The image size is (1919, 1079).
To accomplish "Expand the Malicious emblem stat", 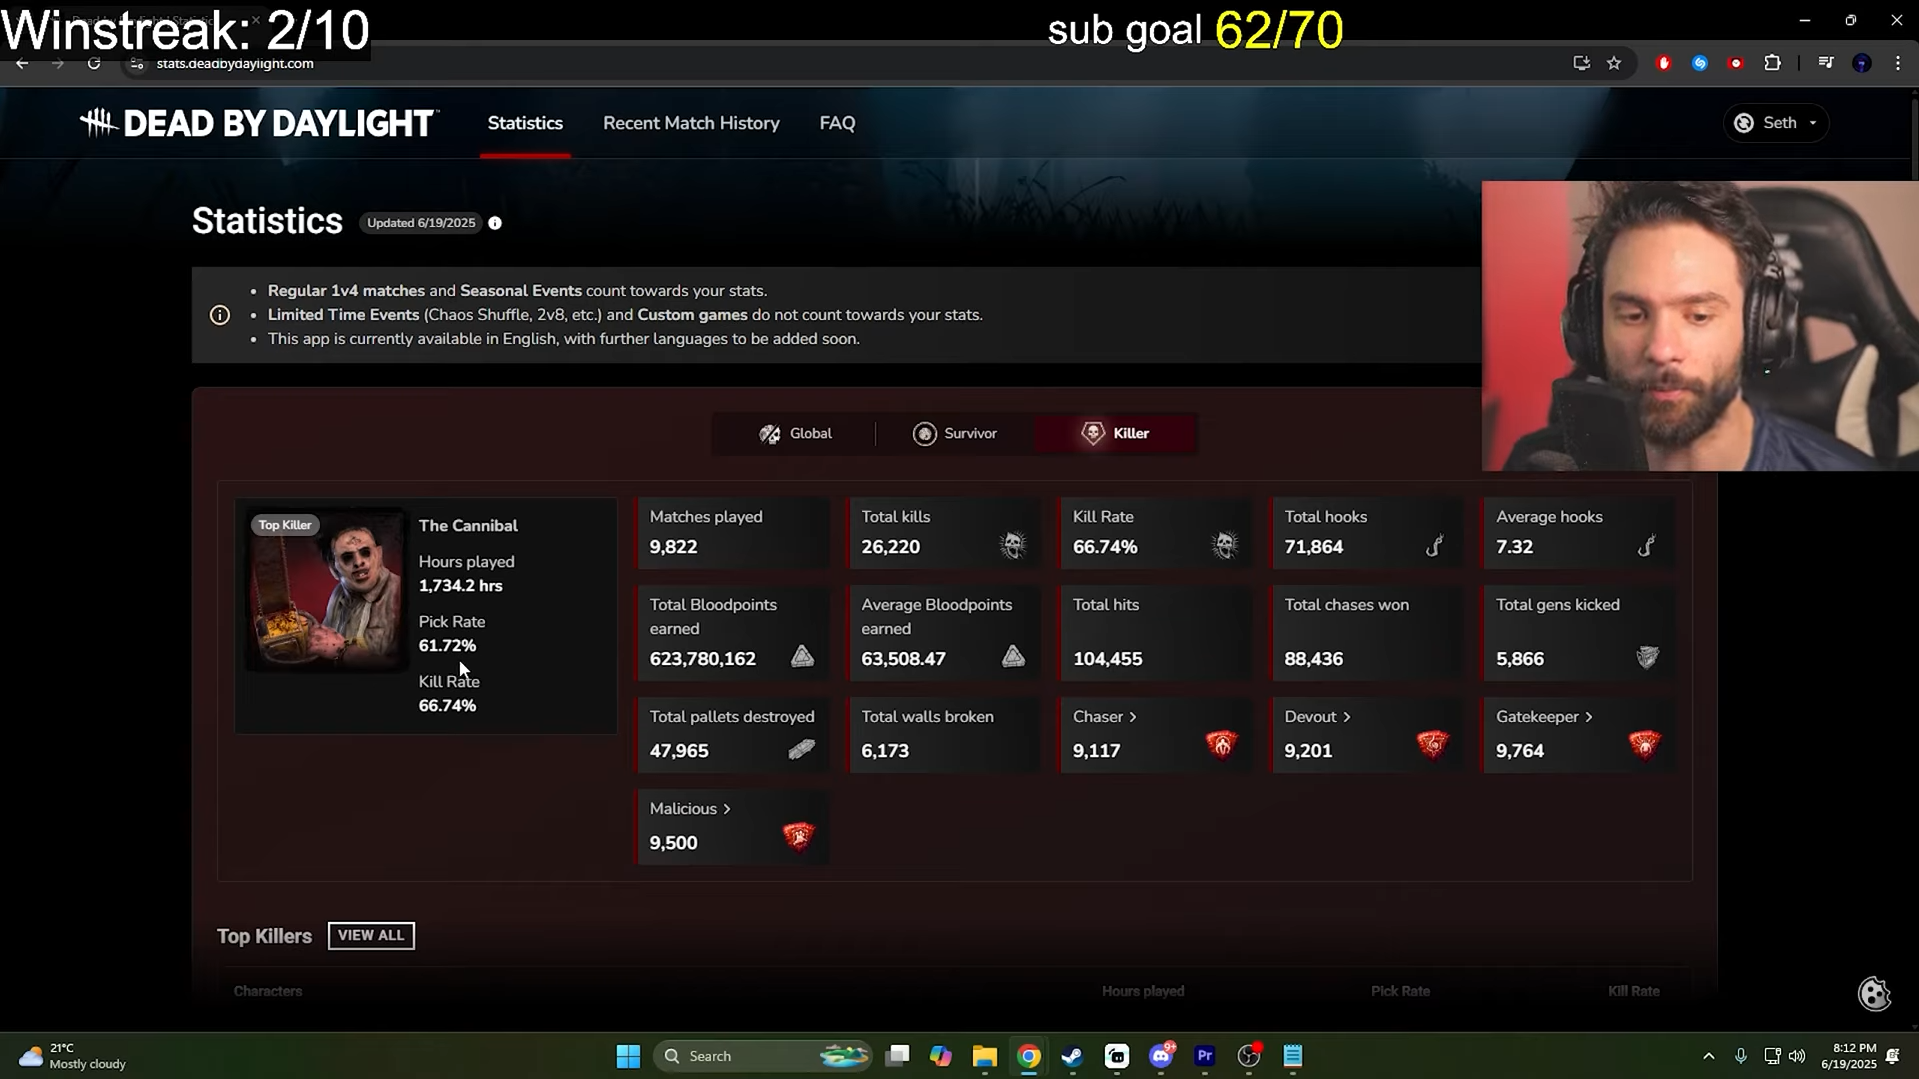I will point(690,809).
